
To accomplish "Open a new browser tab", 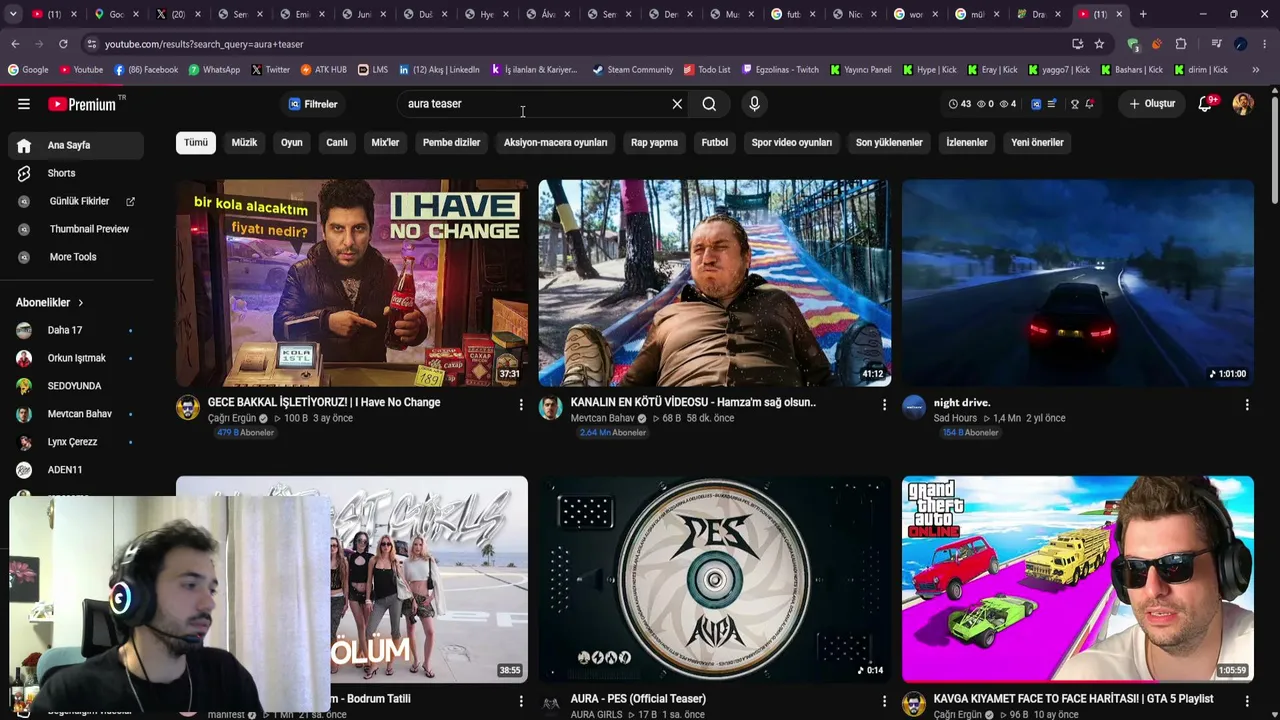I will click(x=1143, y=14).
